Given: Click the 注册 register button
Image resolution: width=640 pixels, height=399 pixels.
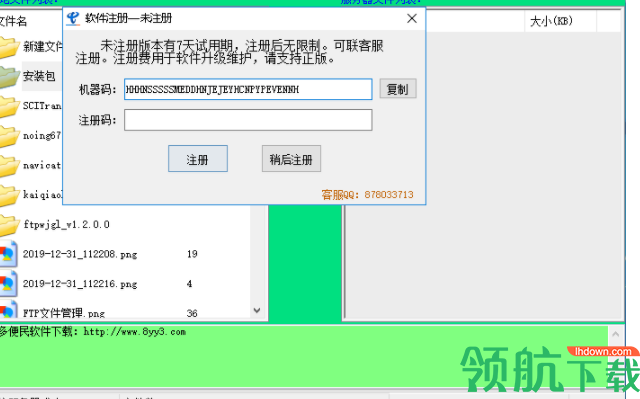Looking at the screenshot, I should point(198,159).
